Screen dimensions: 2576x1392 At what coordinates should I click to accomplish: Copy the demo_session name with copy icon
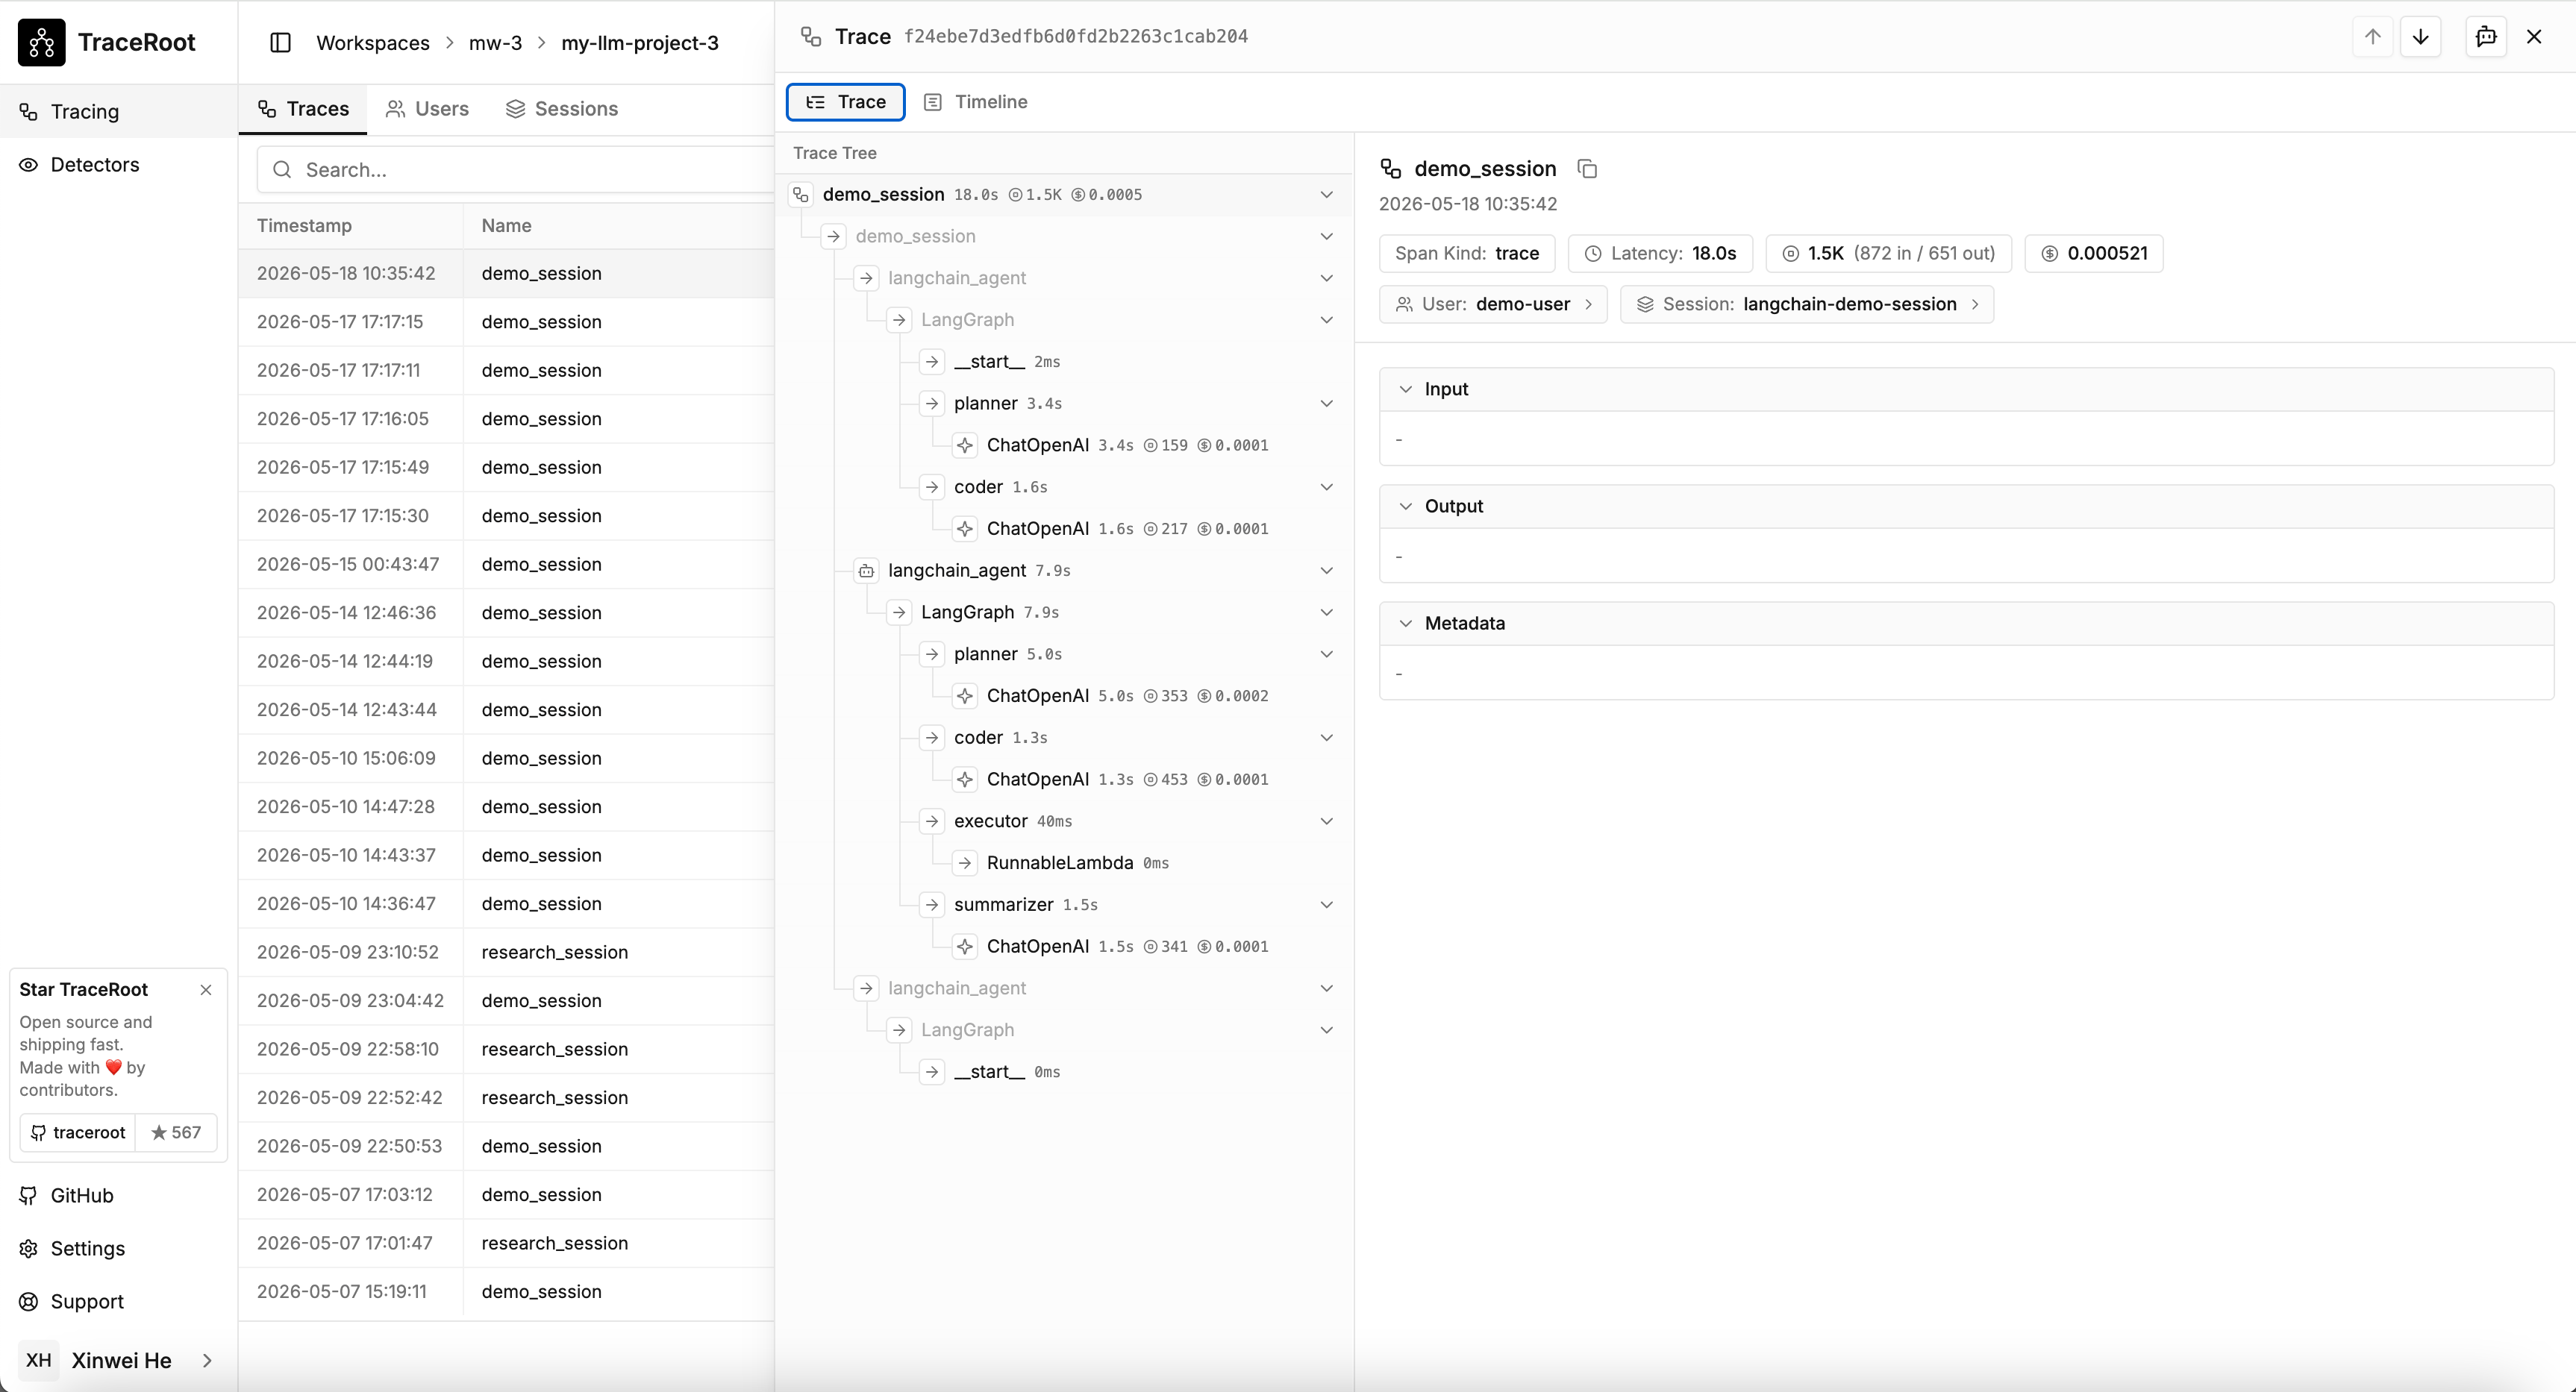1587,169
